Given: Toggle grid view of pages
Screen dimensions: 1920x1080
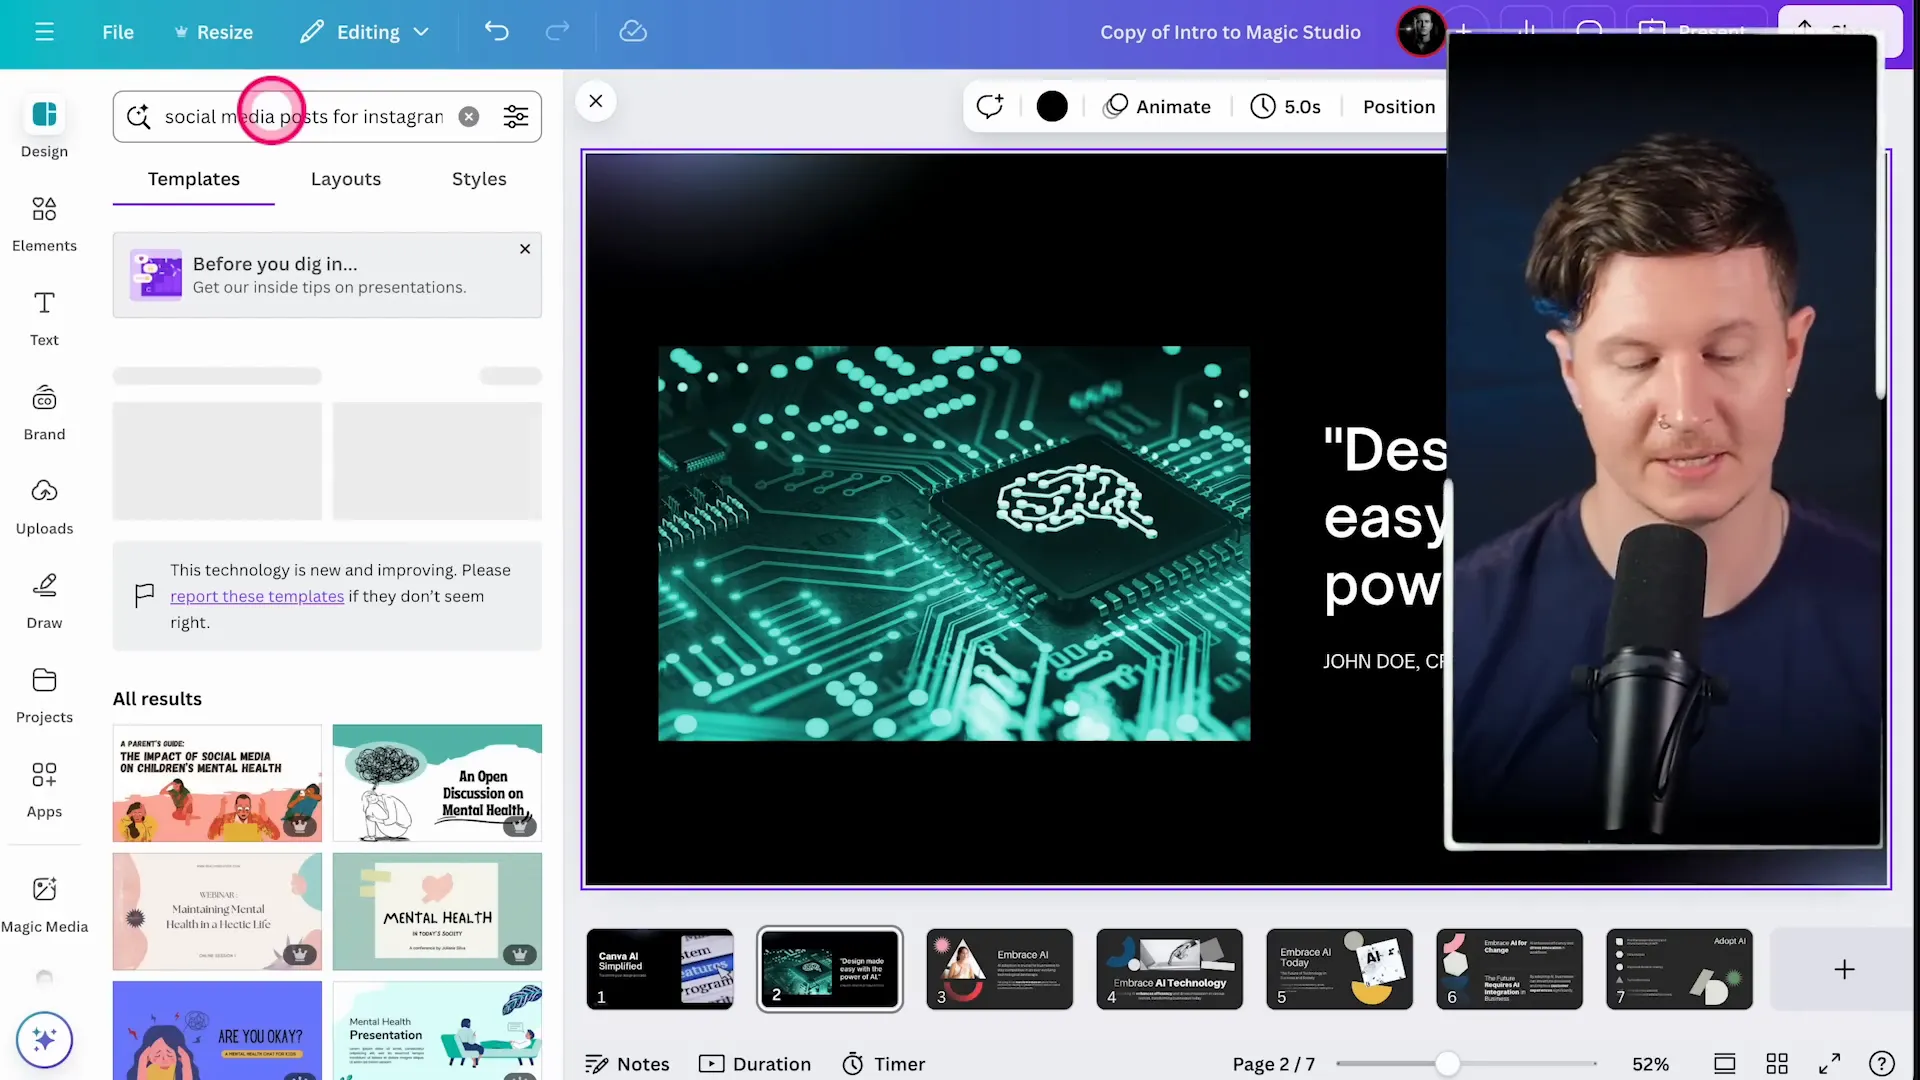Looking at the screenshot, I should [1777, 1064].
